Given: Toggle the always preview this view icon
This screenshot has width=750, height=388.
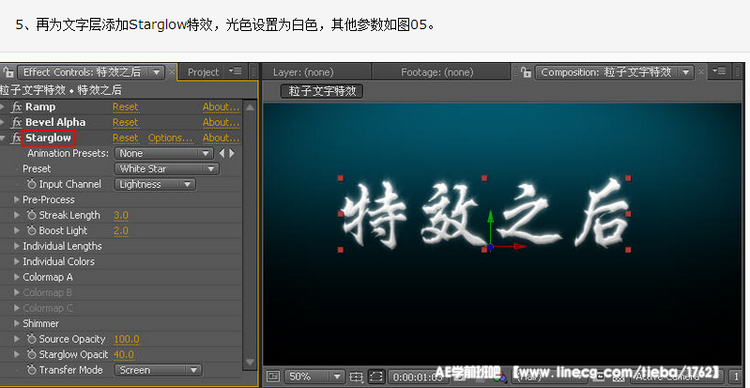Looking at the screenshot, I should [273, 377].
